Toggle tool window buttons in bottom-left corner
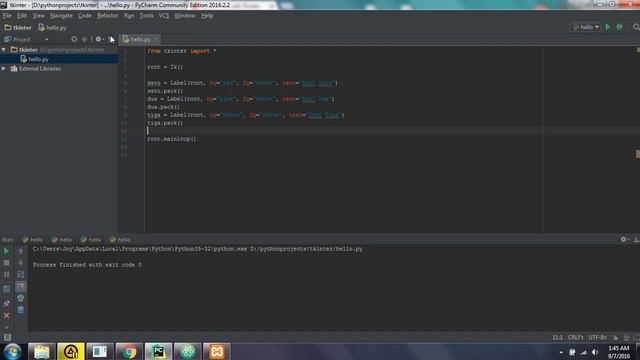This screenshot has height=360, width=640. 7,338
